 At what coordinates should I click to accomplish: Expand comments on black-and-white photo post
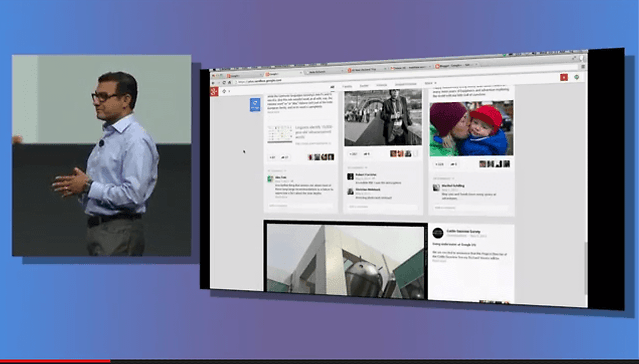click(x=357, y=168)
